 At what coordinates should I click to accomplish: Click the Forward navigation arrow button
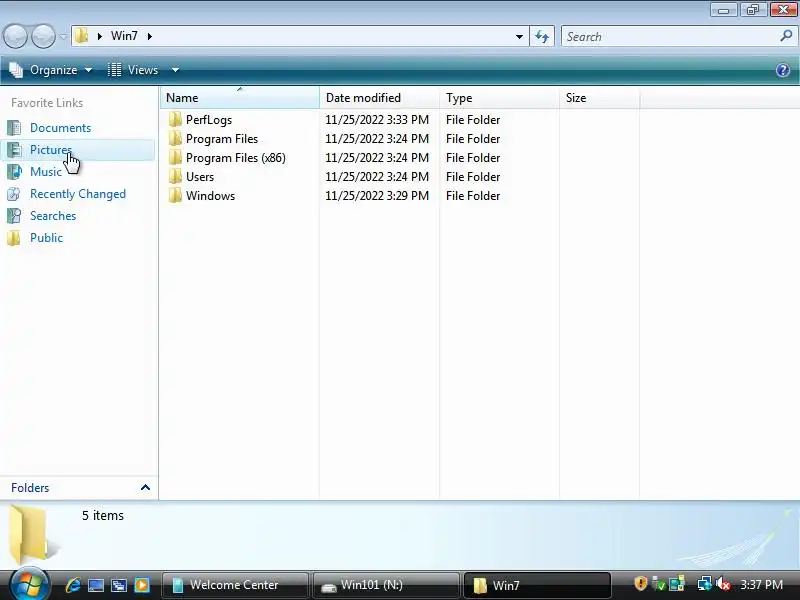point(43,37)
